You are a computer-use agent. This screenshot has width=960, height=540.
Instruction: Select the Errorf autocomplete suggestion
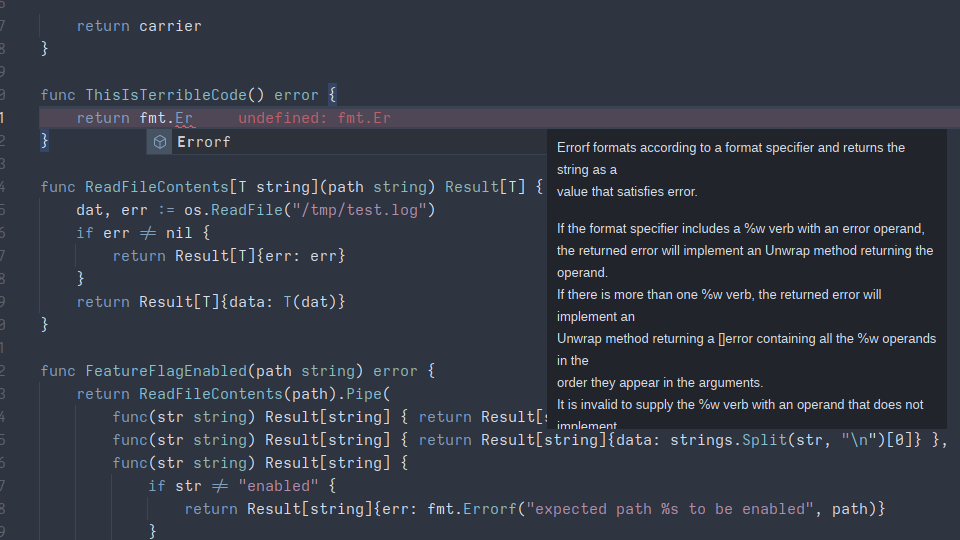click(x=204, y=142)
